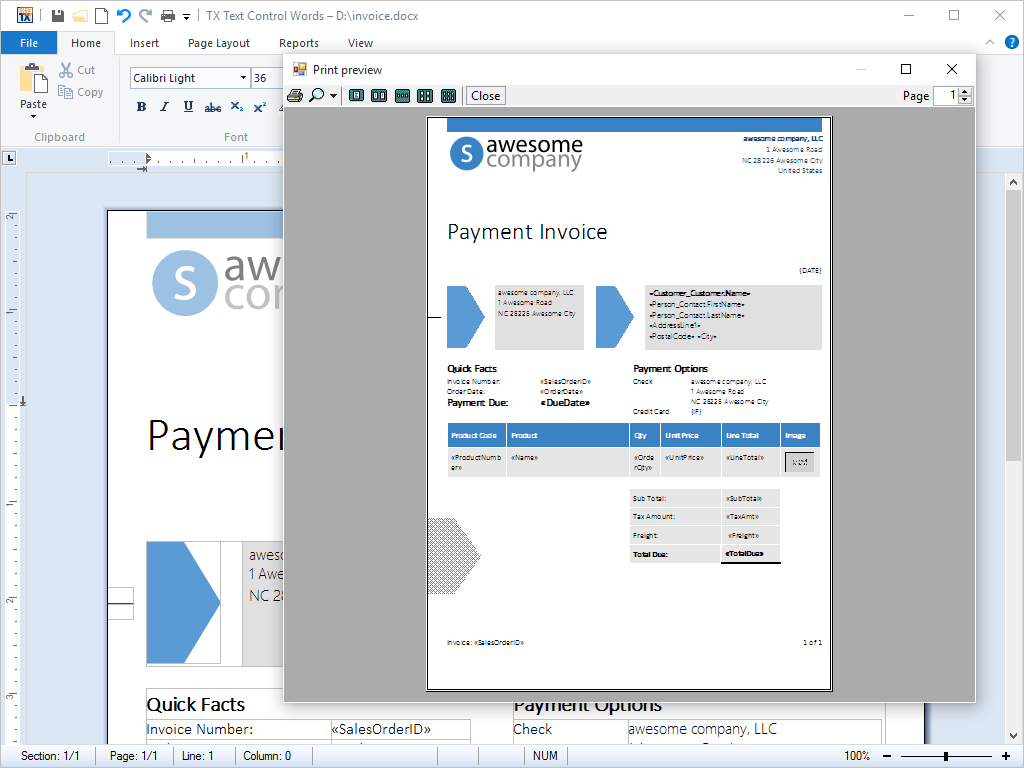Open the Quick Access Toolbar customize dropdown
This screenshot has width=1024, height=768.
pos(186,17)
